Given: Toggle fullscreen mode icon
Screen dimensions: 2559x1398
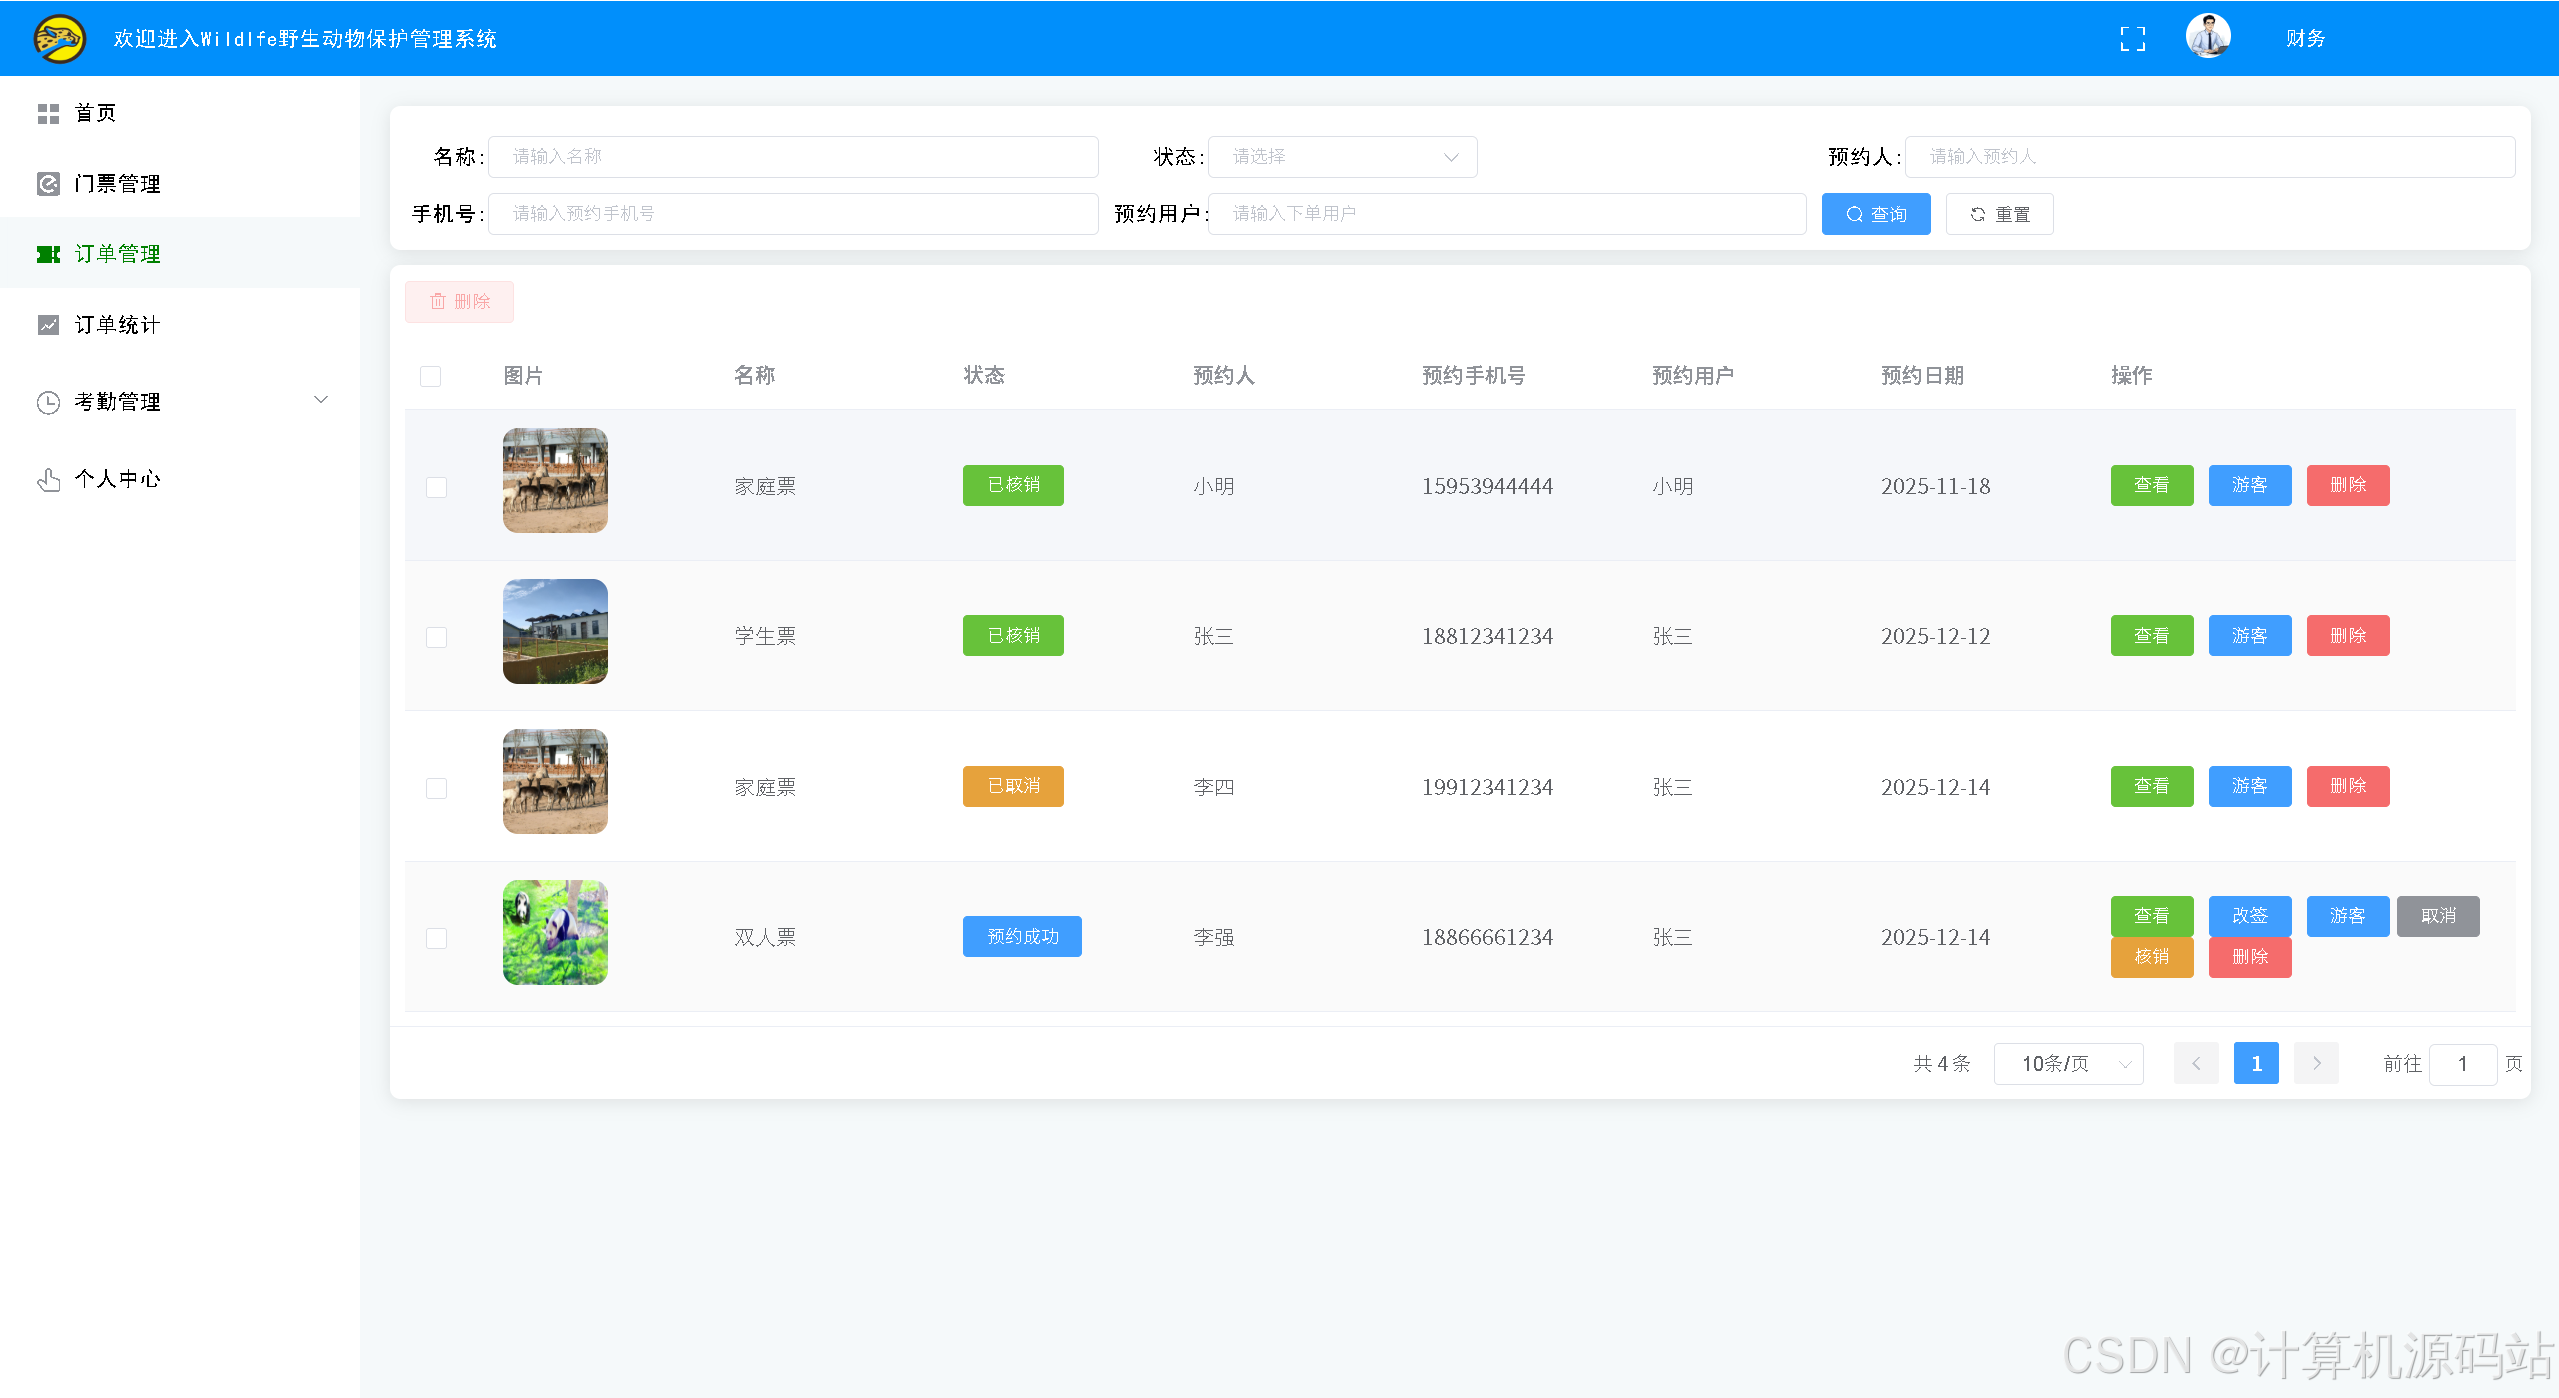Looking at the screenshot, I should tap(2132, 39).
